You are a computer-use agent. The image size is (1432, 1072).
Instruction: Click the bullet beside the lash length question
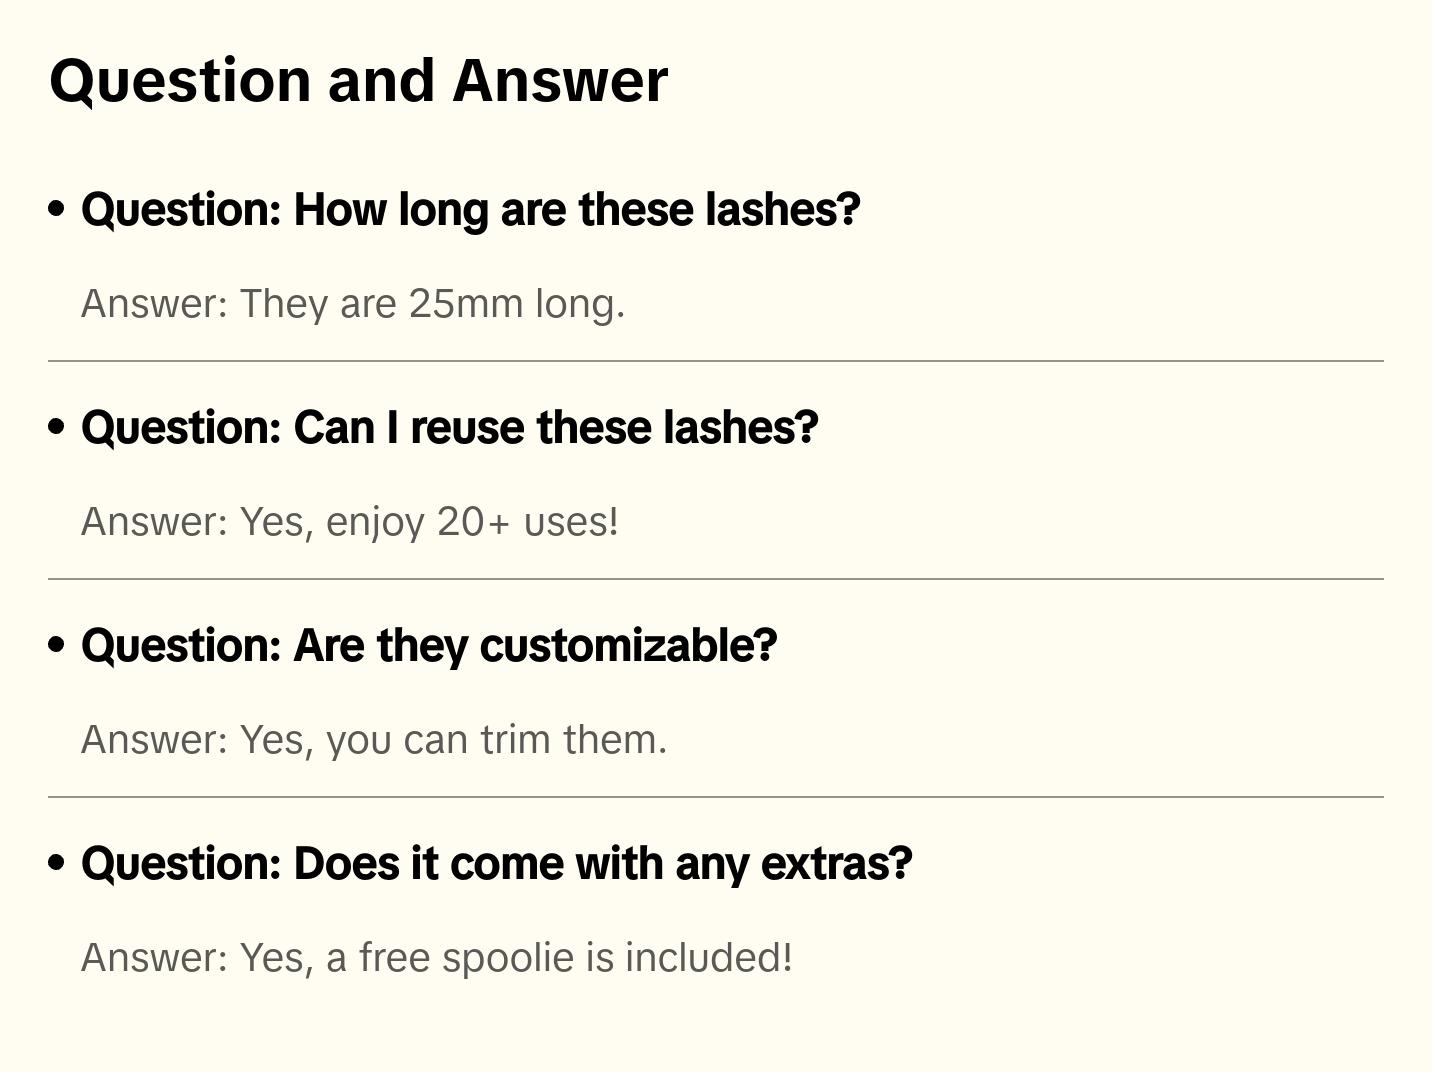pos(57,209)
